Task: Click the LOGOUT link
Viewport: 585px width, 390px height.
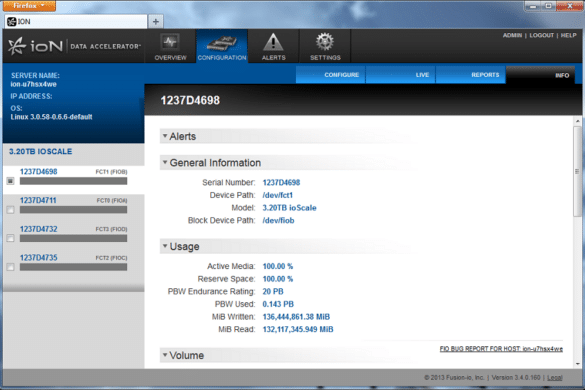Action: (x=541, y=35)
